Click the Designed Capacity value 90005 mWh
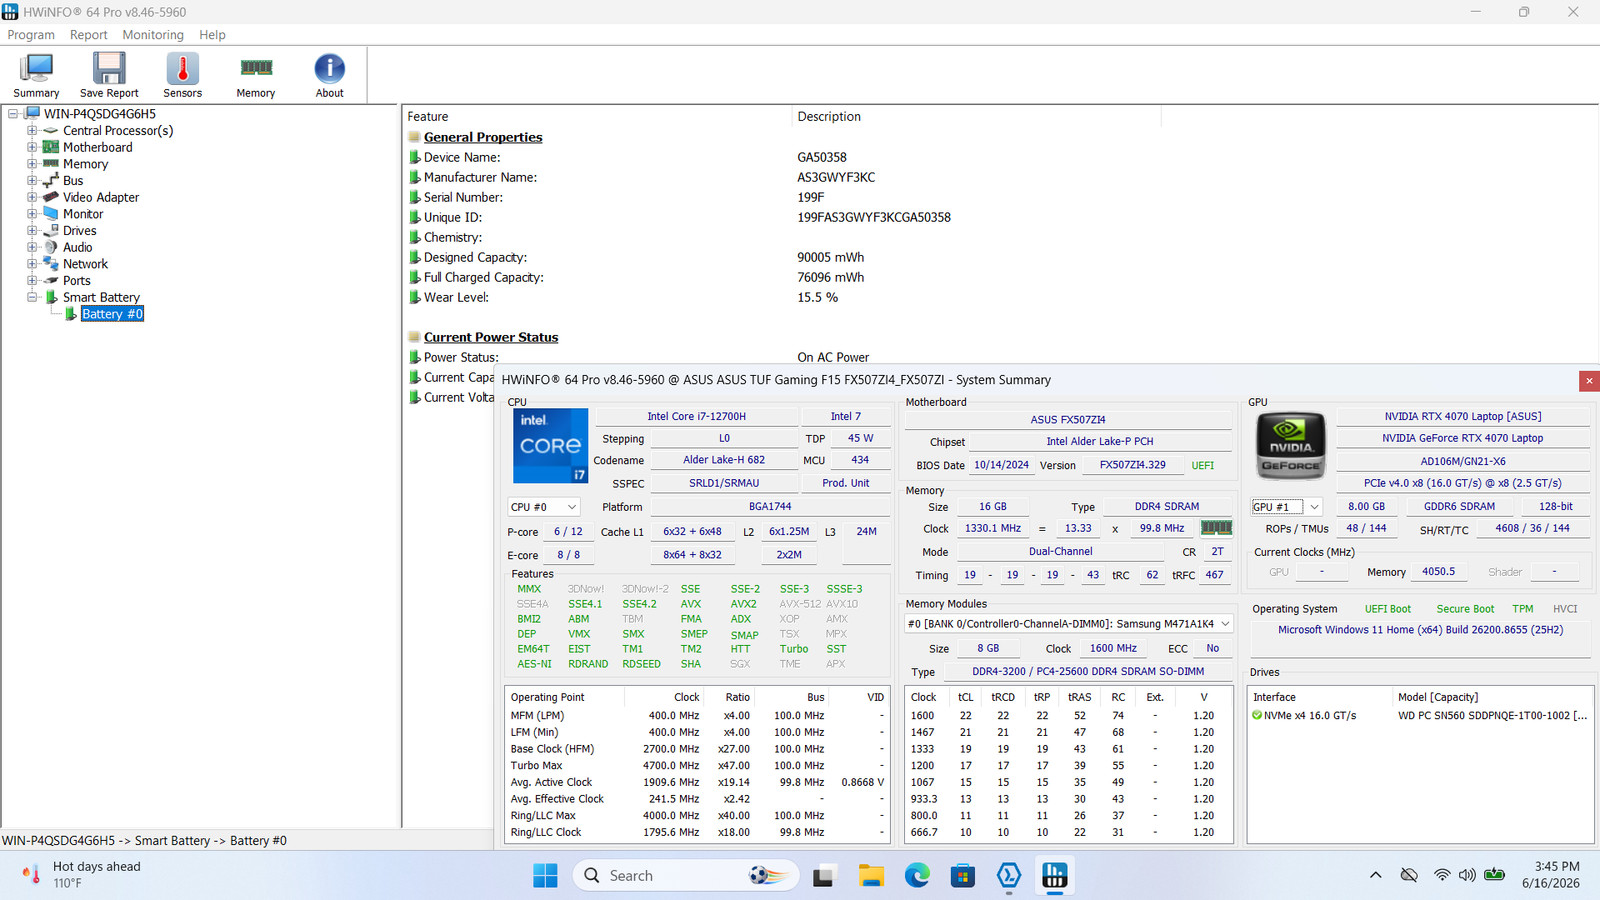 (831, 257)
